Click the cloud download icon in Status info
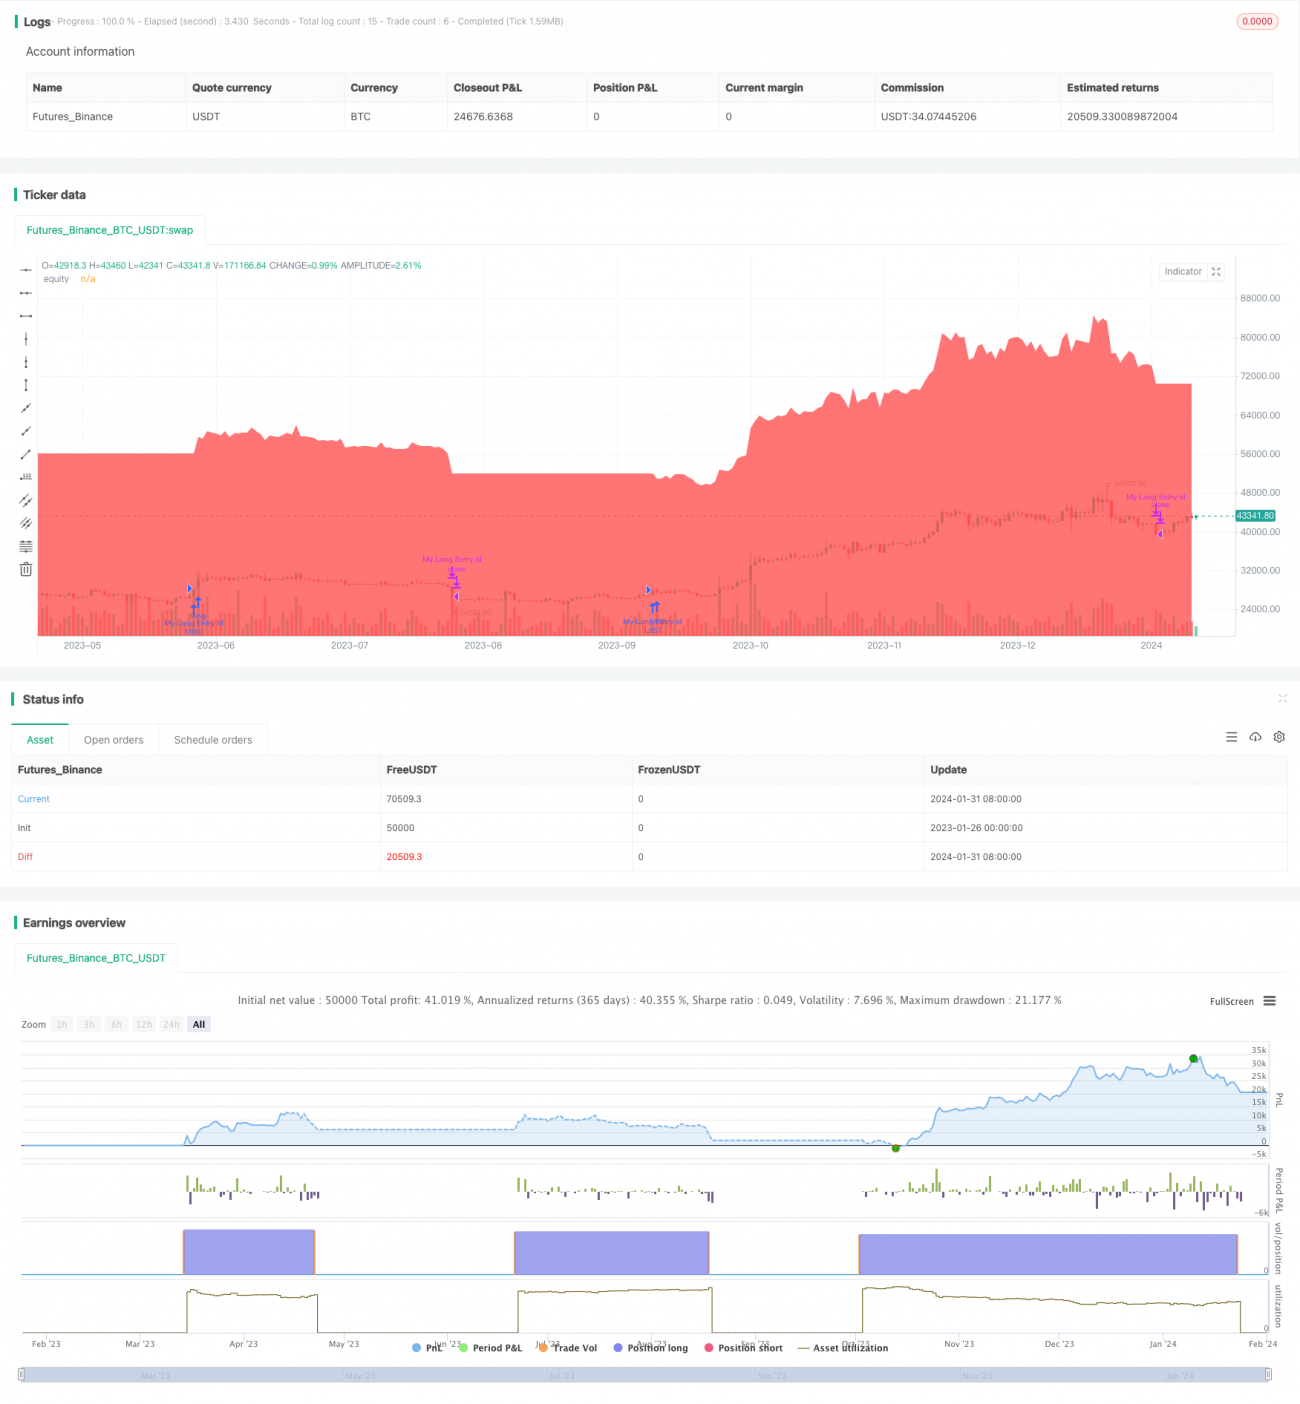 1255,737
